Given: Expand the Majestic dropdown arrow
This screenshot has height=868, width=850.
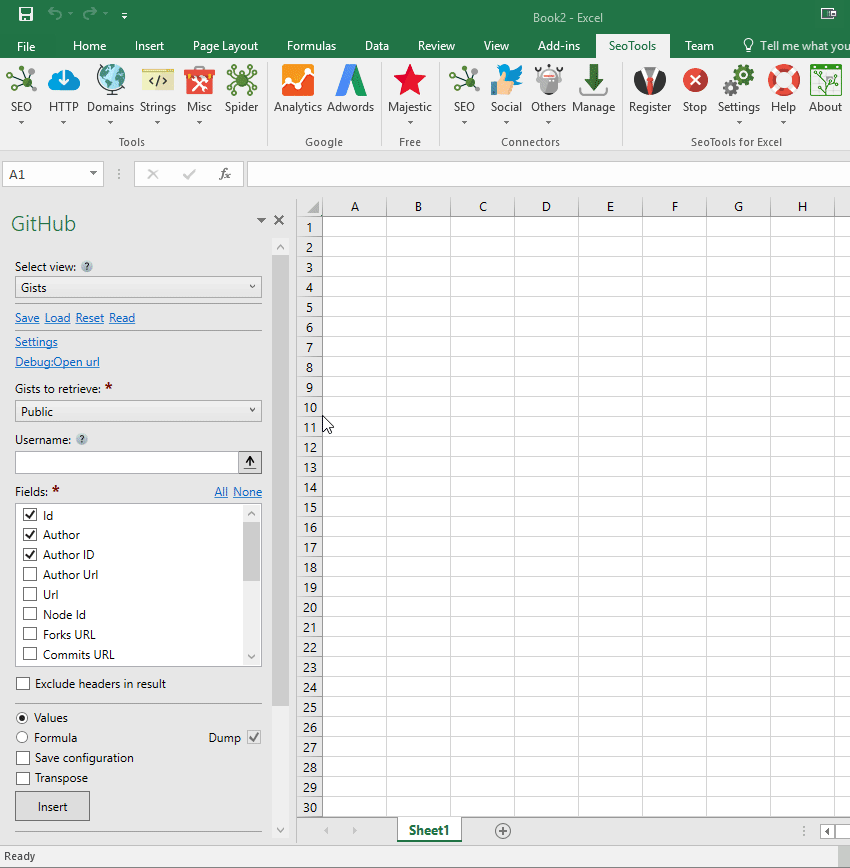Looking at the screenshot, I should (x=410, y=123).
